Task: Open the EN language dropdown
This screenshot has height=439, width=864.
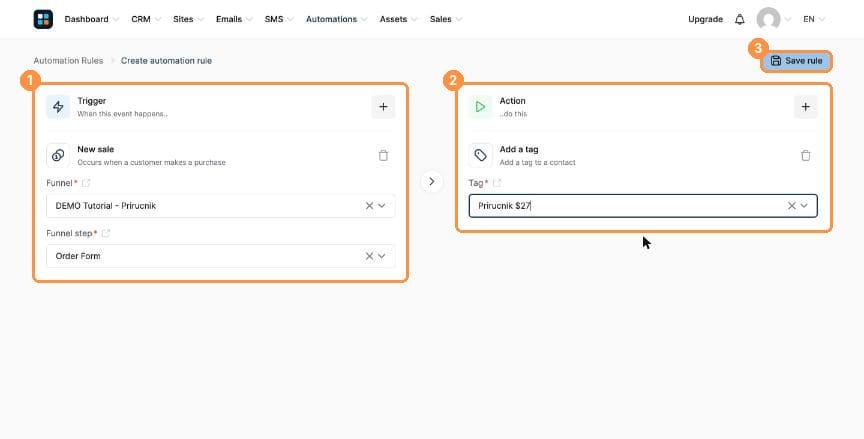Action: [x=814, y=19]
